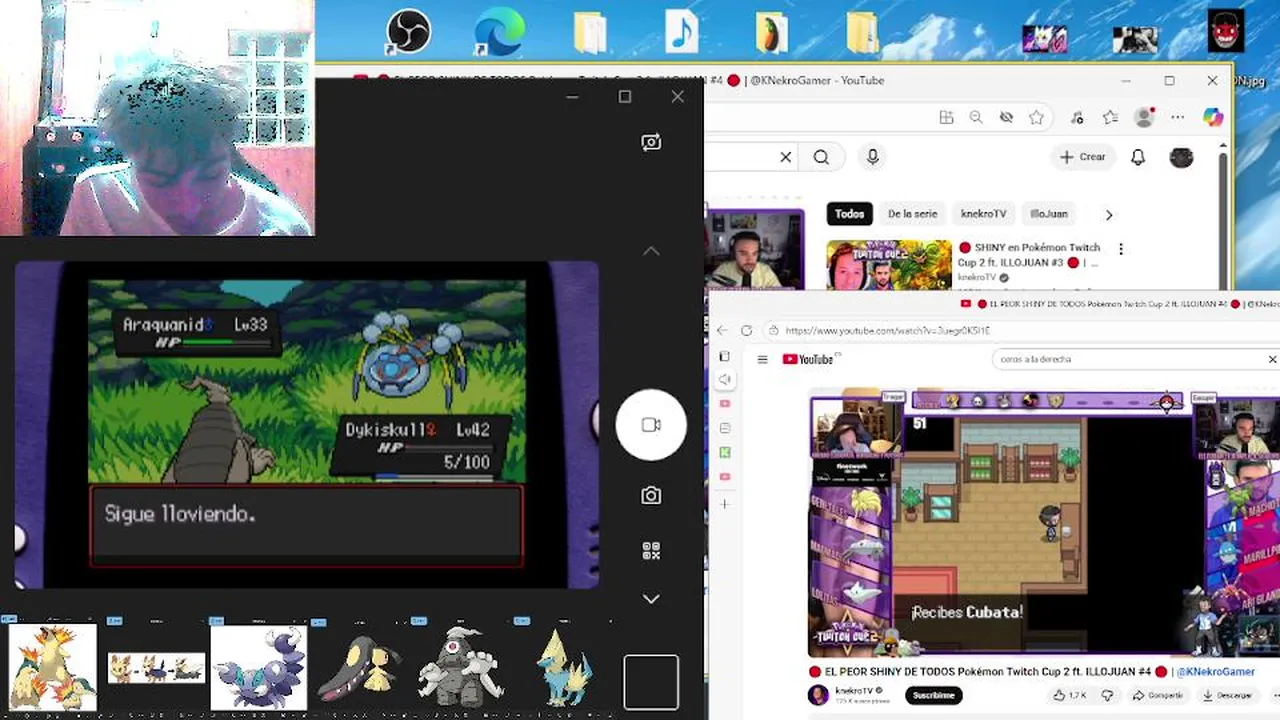1280x720 pixels.
Task: Open tracking prevention eye icon
Action: [1007, 117]
